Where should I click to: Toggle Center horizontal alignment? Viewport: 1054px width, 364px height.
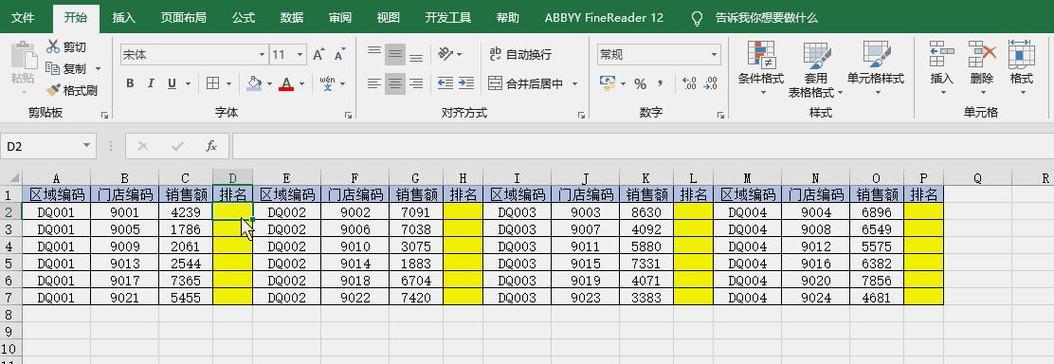pos(395,84)
